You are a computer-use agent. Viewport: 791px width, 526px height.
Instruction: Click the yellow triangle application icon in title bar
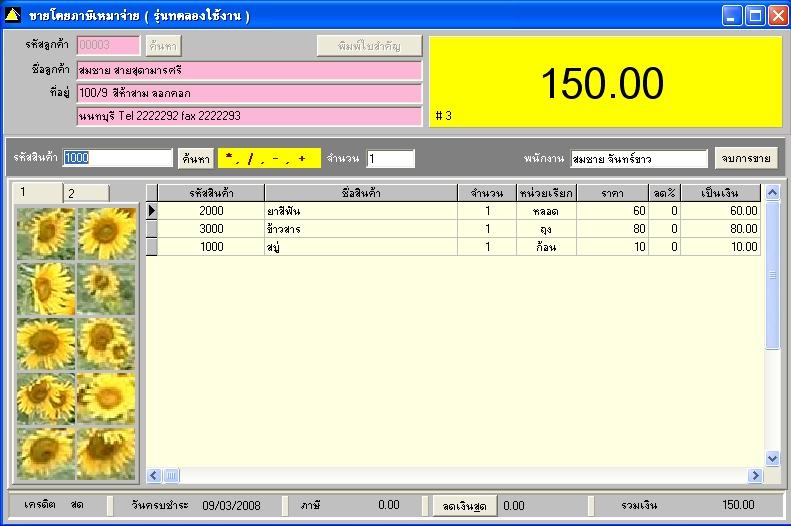tap(13, 16)
